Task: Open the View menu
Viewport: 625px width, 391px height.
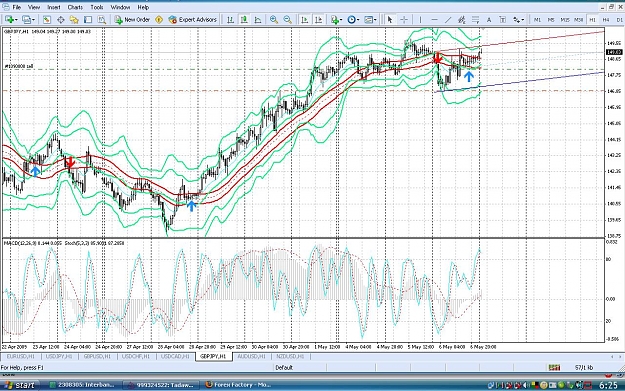Action: (x=34, y=7)
